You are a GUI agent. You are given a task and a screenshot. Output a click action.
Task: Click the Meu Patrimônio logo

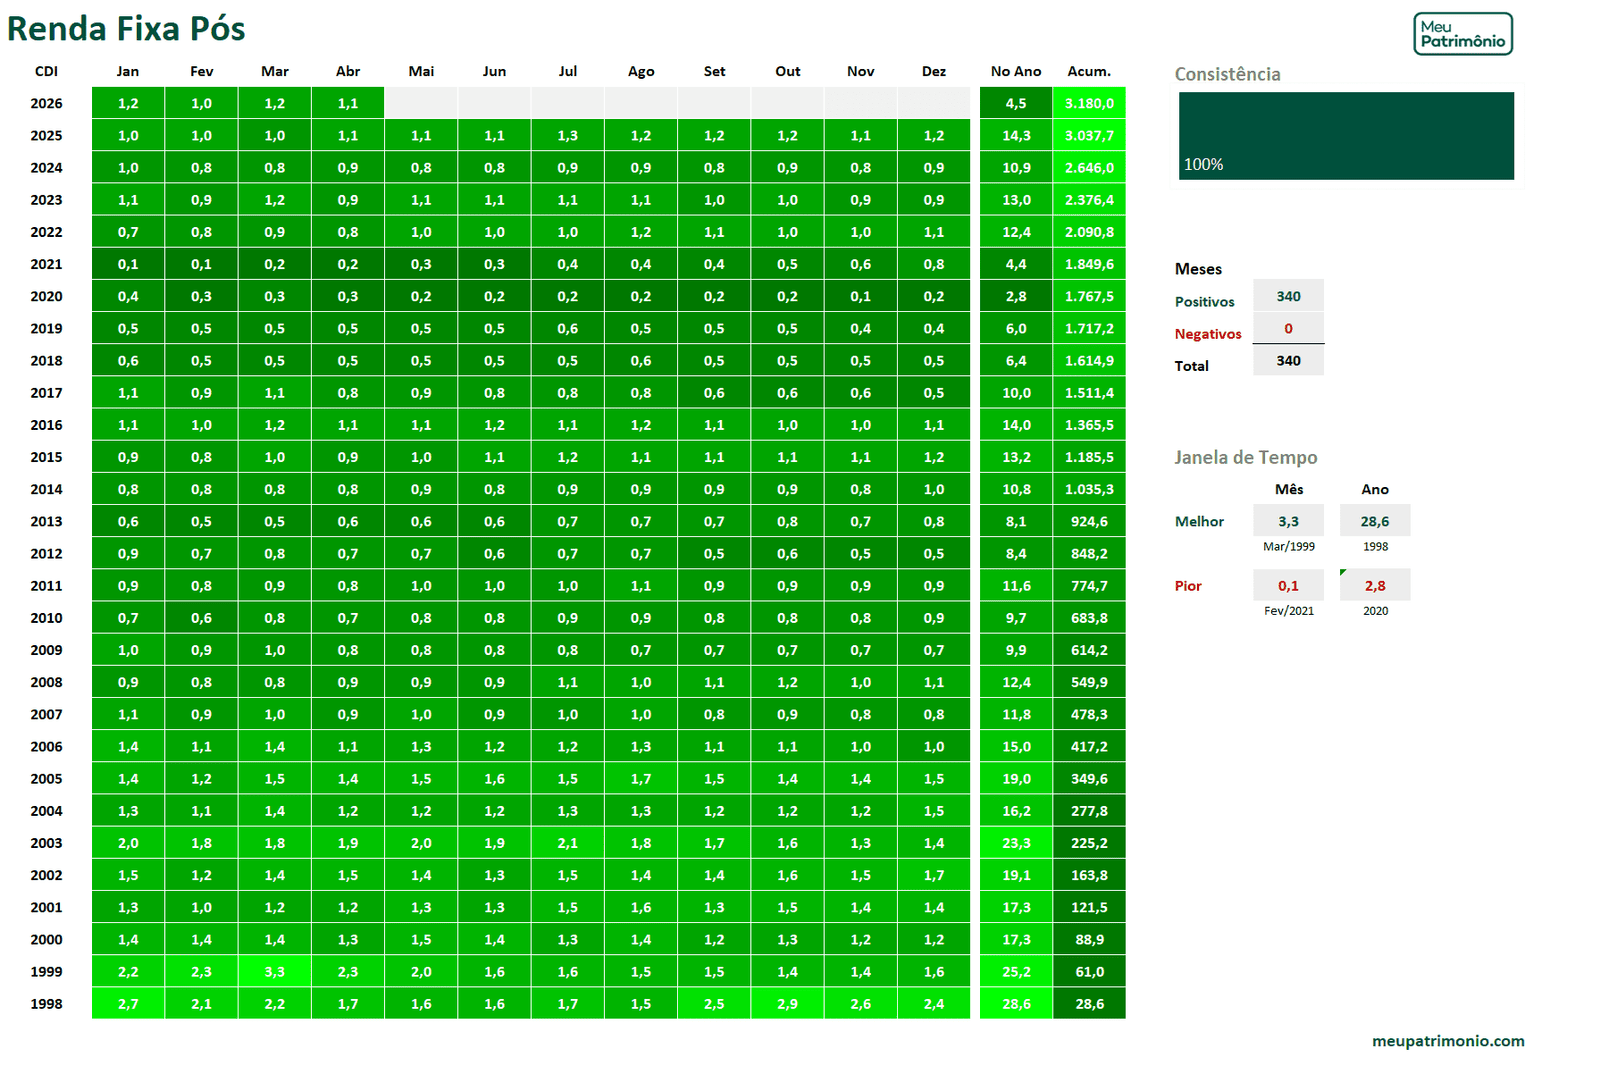1462,34
